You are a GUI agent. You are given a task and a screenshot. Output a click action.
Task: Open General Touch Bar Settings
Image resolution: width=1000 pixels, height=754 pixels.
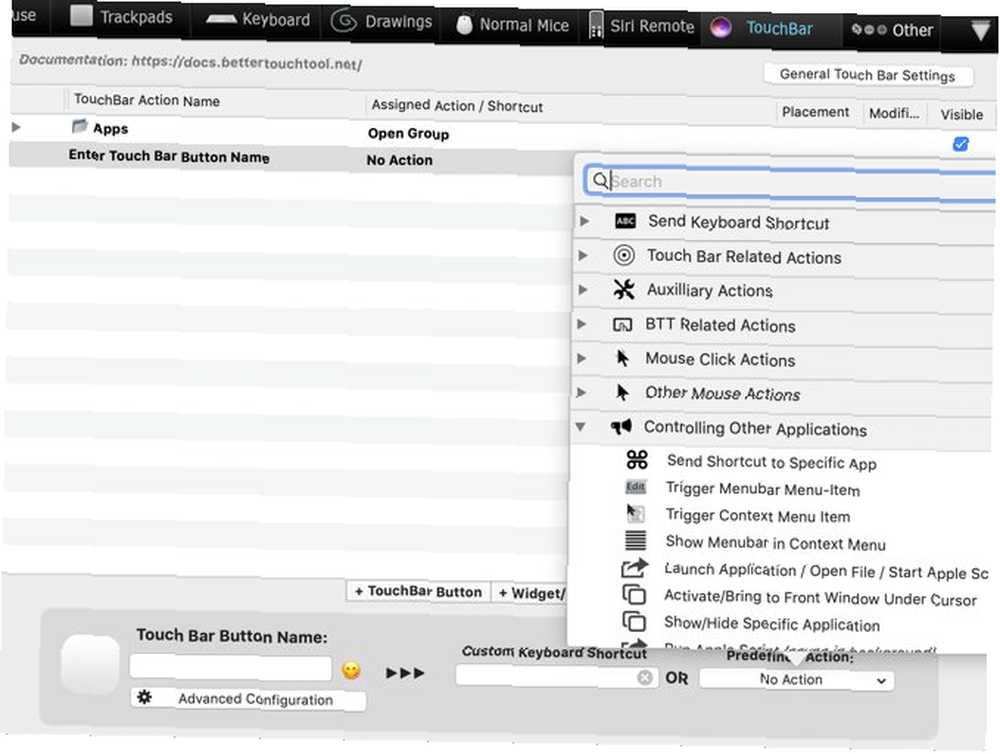tap(867, 75)
